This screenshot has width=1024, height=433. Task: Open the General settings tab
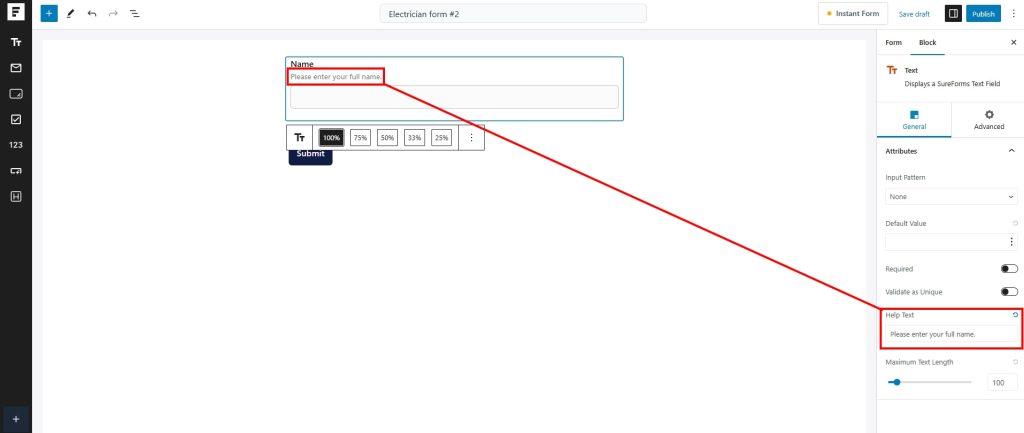914,120
